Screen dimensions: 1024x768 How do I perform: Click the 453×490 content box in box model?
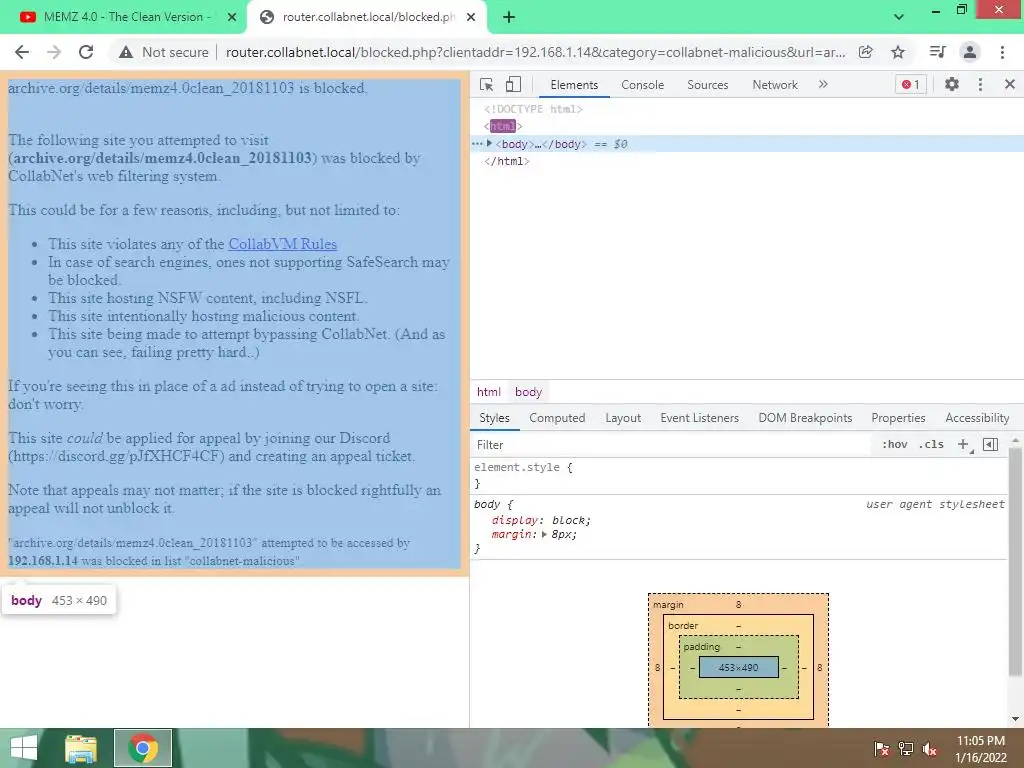[739, 667]
